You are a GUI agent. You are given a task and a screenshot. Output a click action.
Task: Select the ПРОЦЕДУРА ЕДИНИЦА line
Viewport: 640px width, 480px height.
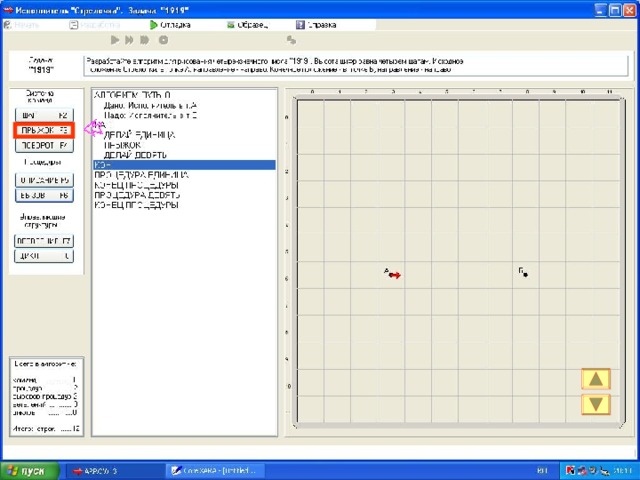click(141, 175)
